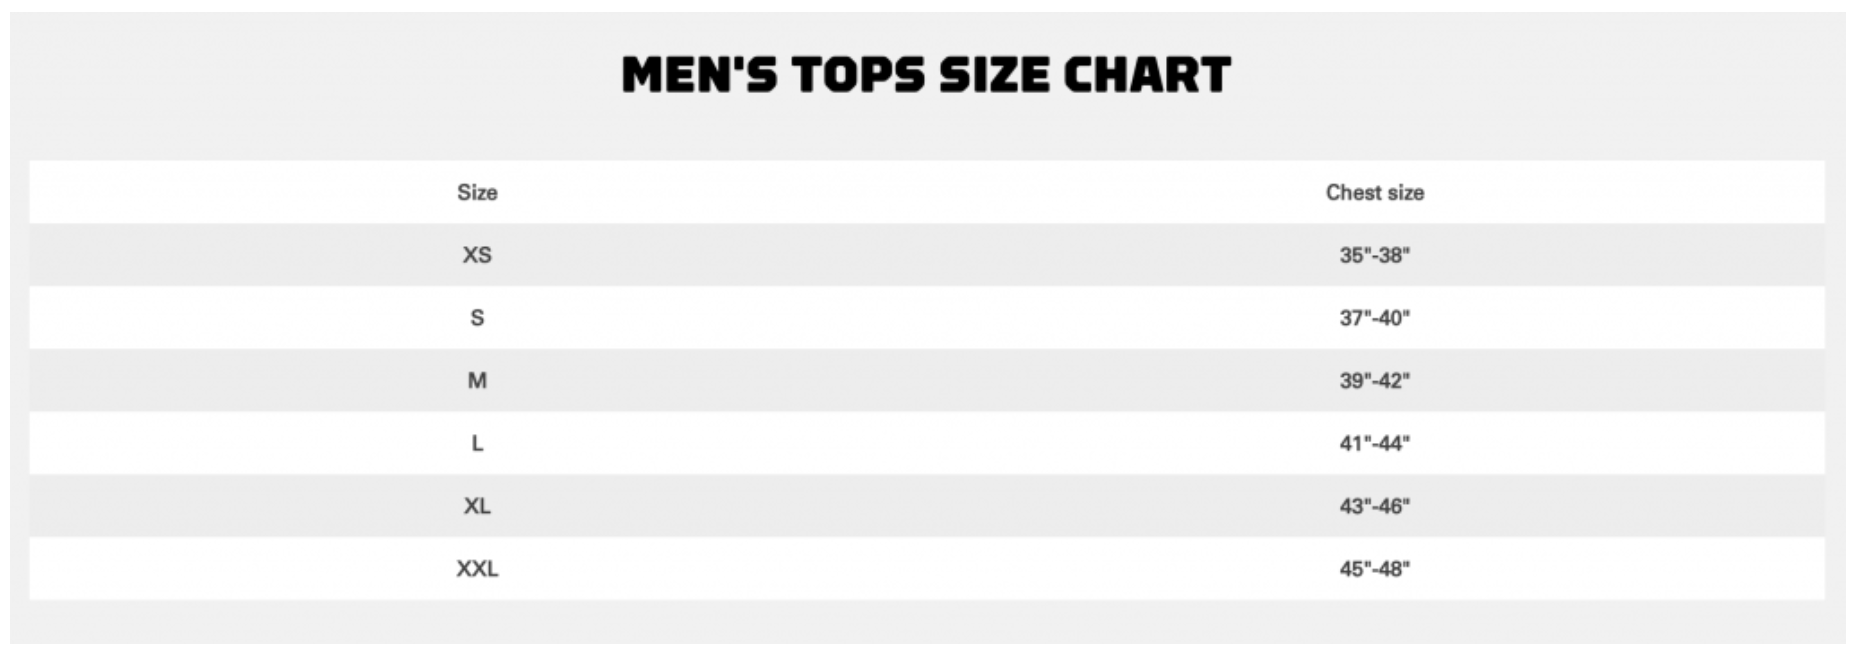Select the 35"-38" chest measurement
Screen dimensions: 1856x656
point(1375,255)
